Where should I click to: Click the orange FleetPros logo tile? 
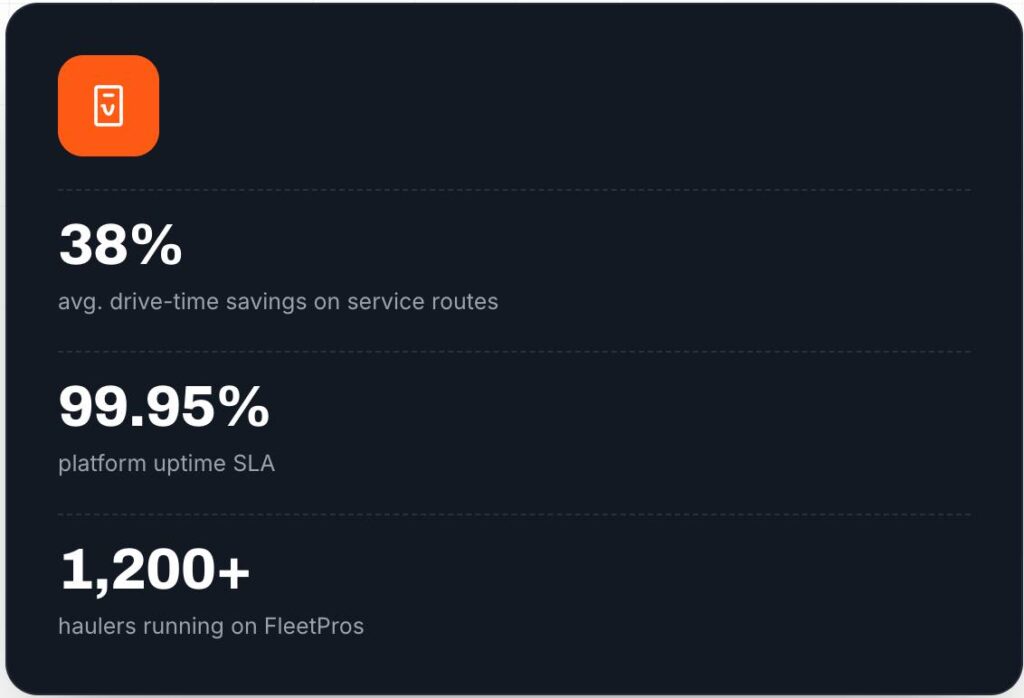click(108, 106)
